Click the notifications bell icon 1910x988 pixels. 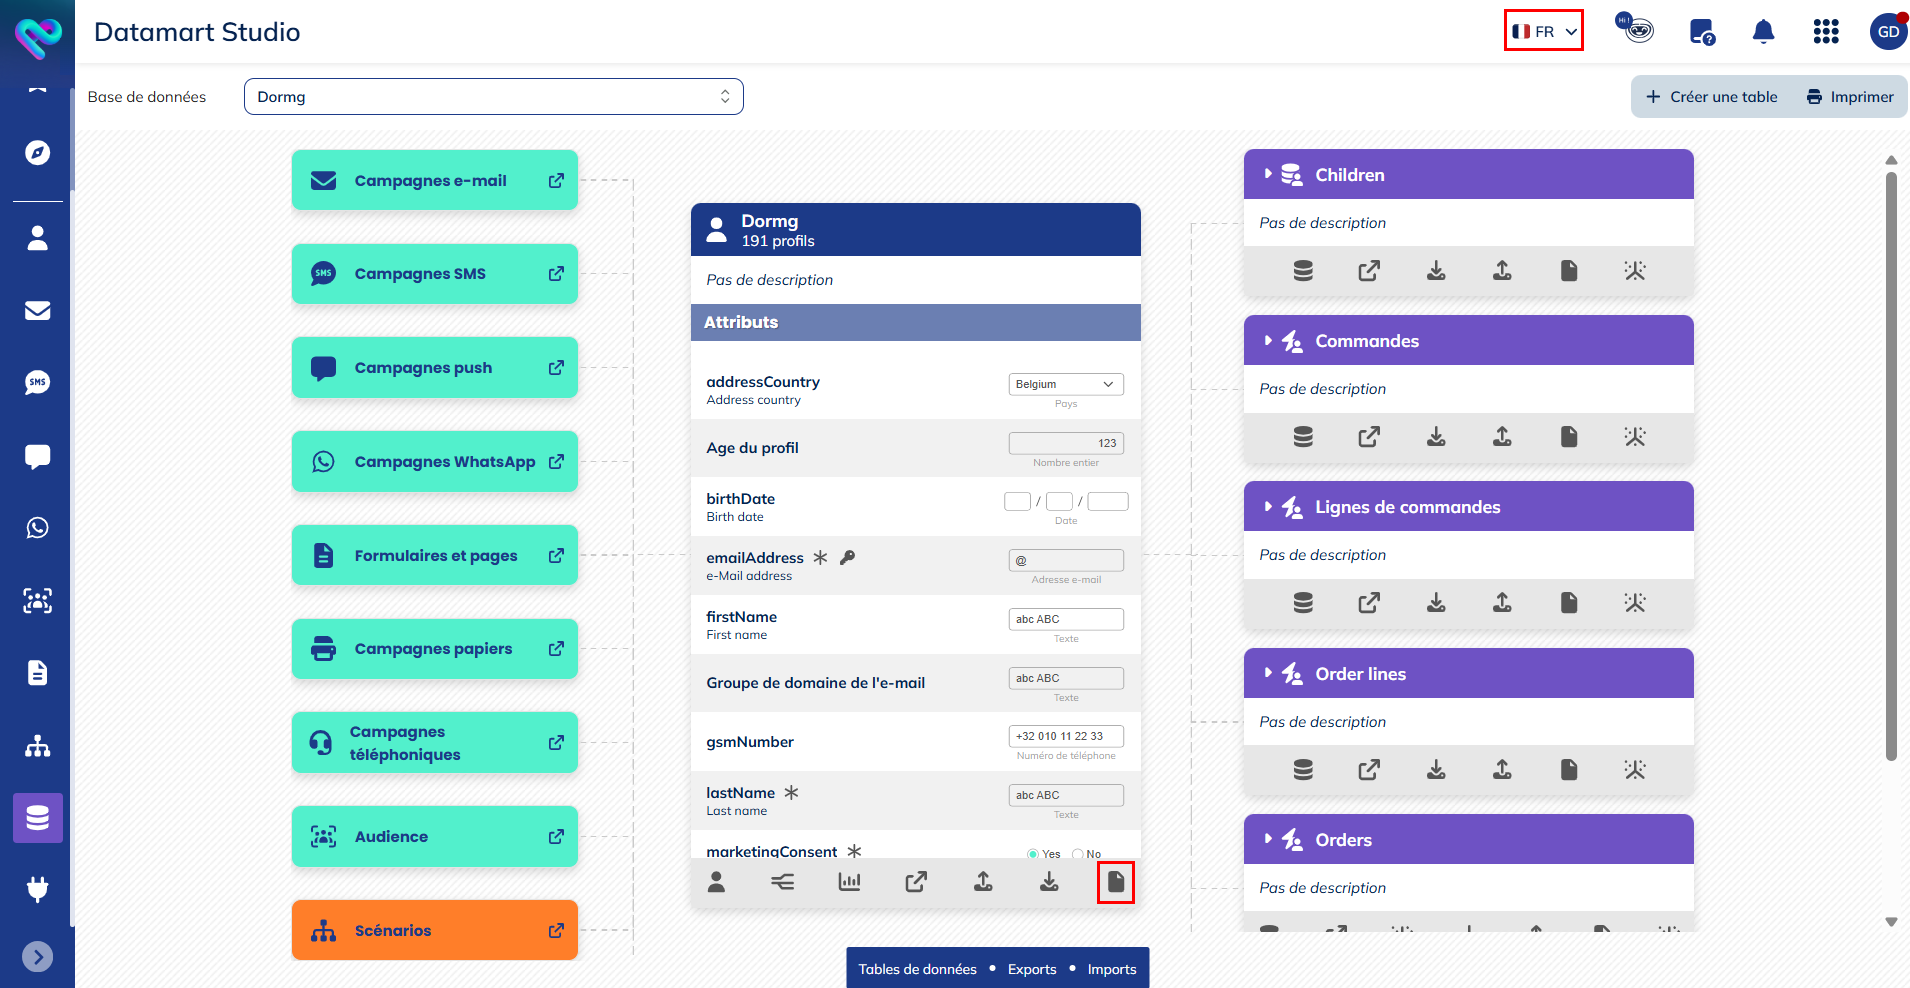pos(1763,32)
